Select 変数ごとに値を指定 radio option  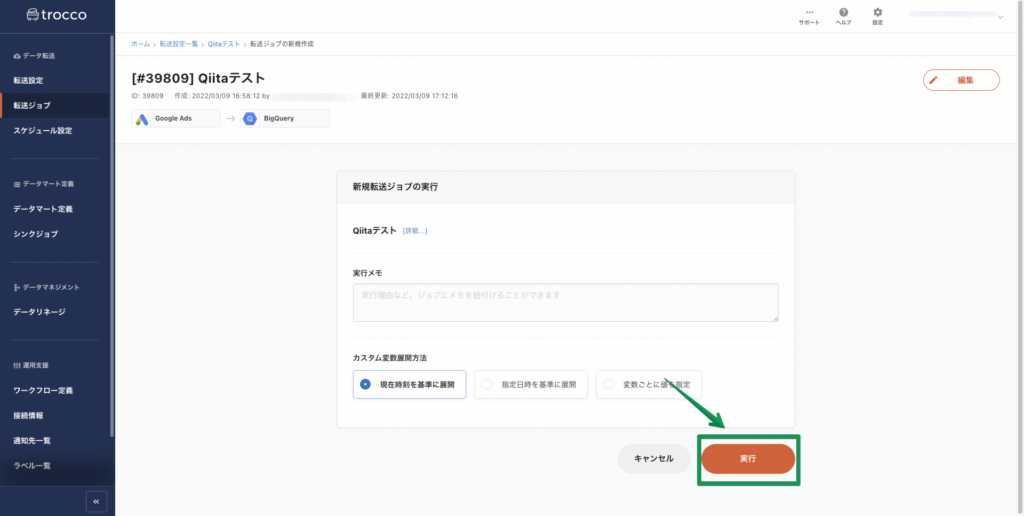(x=609, y=384)
